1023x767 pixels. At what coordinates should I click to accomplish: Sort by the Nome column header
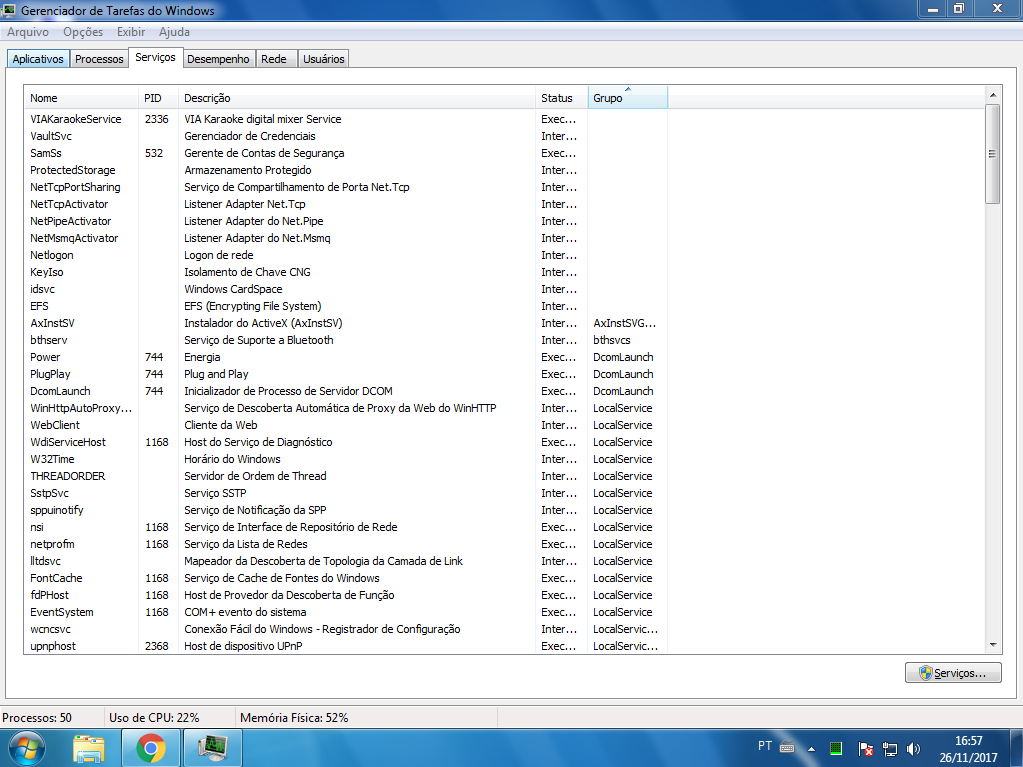pyautogui.click(x=81, y=98)
